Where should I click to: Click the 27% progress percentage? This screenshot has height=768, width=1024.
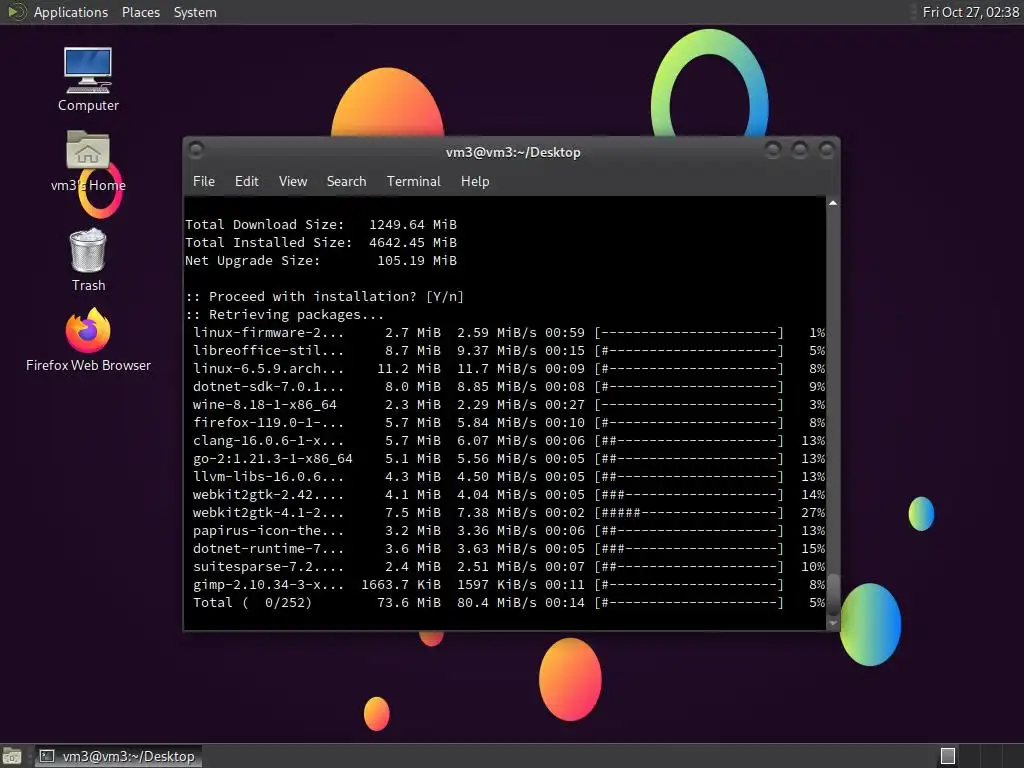point(813,513)
